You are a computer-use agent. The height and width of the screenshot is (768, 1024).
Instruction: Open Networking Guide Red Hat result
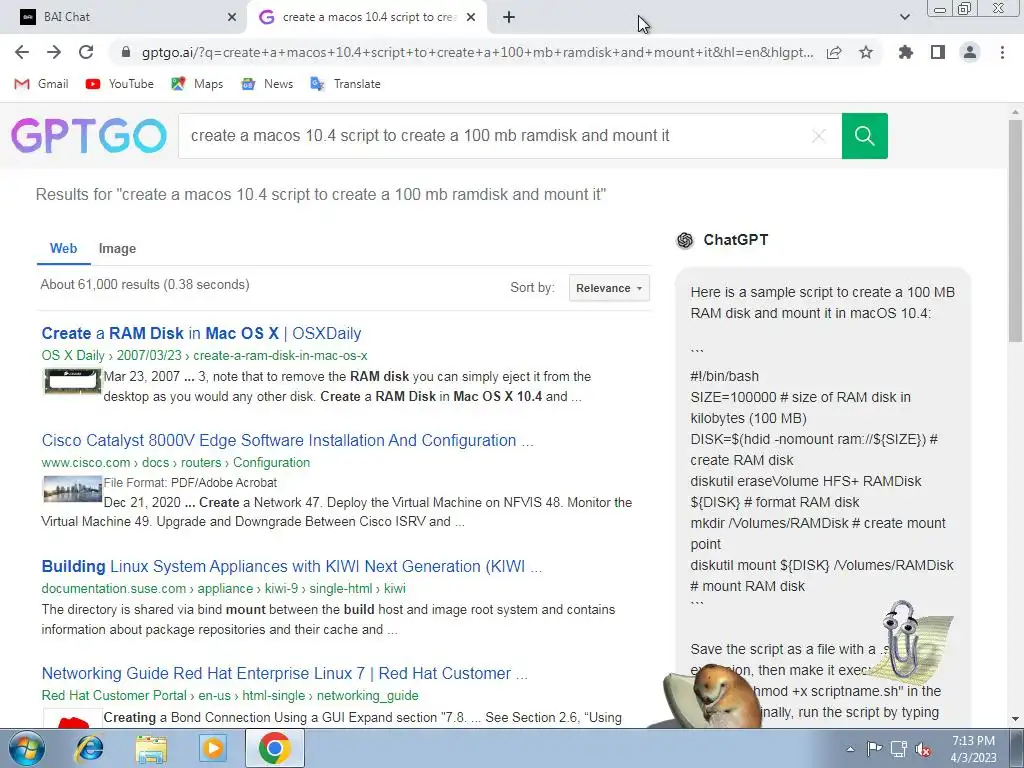284,673
